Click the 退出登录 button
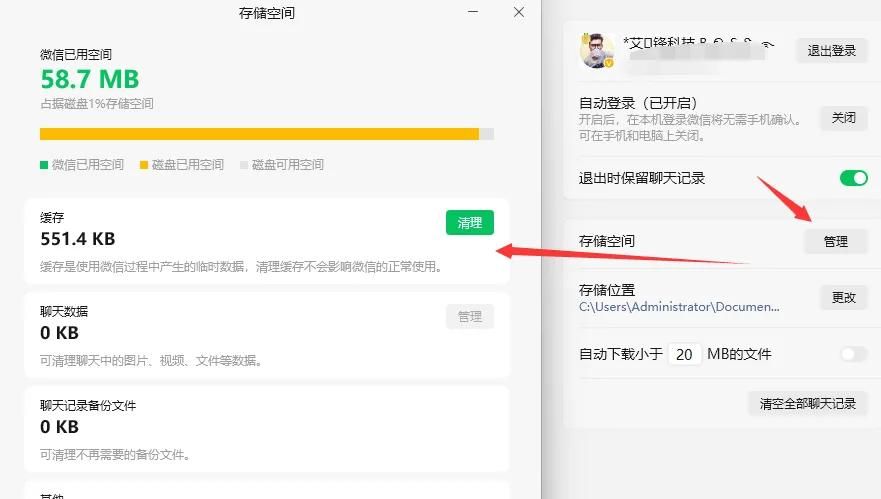This screenshot has width=881, height=499. pyautogui.click(x=832, y=51)
